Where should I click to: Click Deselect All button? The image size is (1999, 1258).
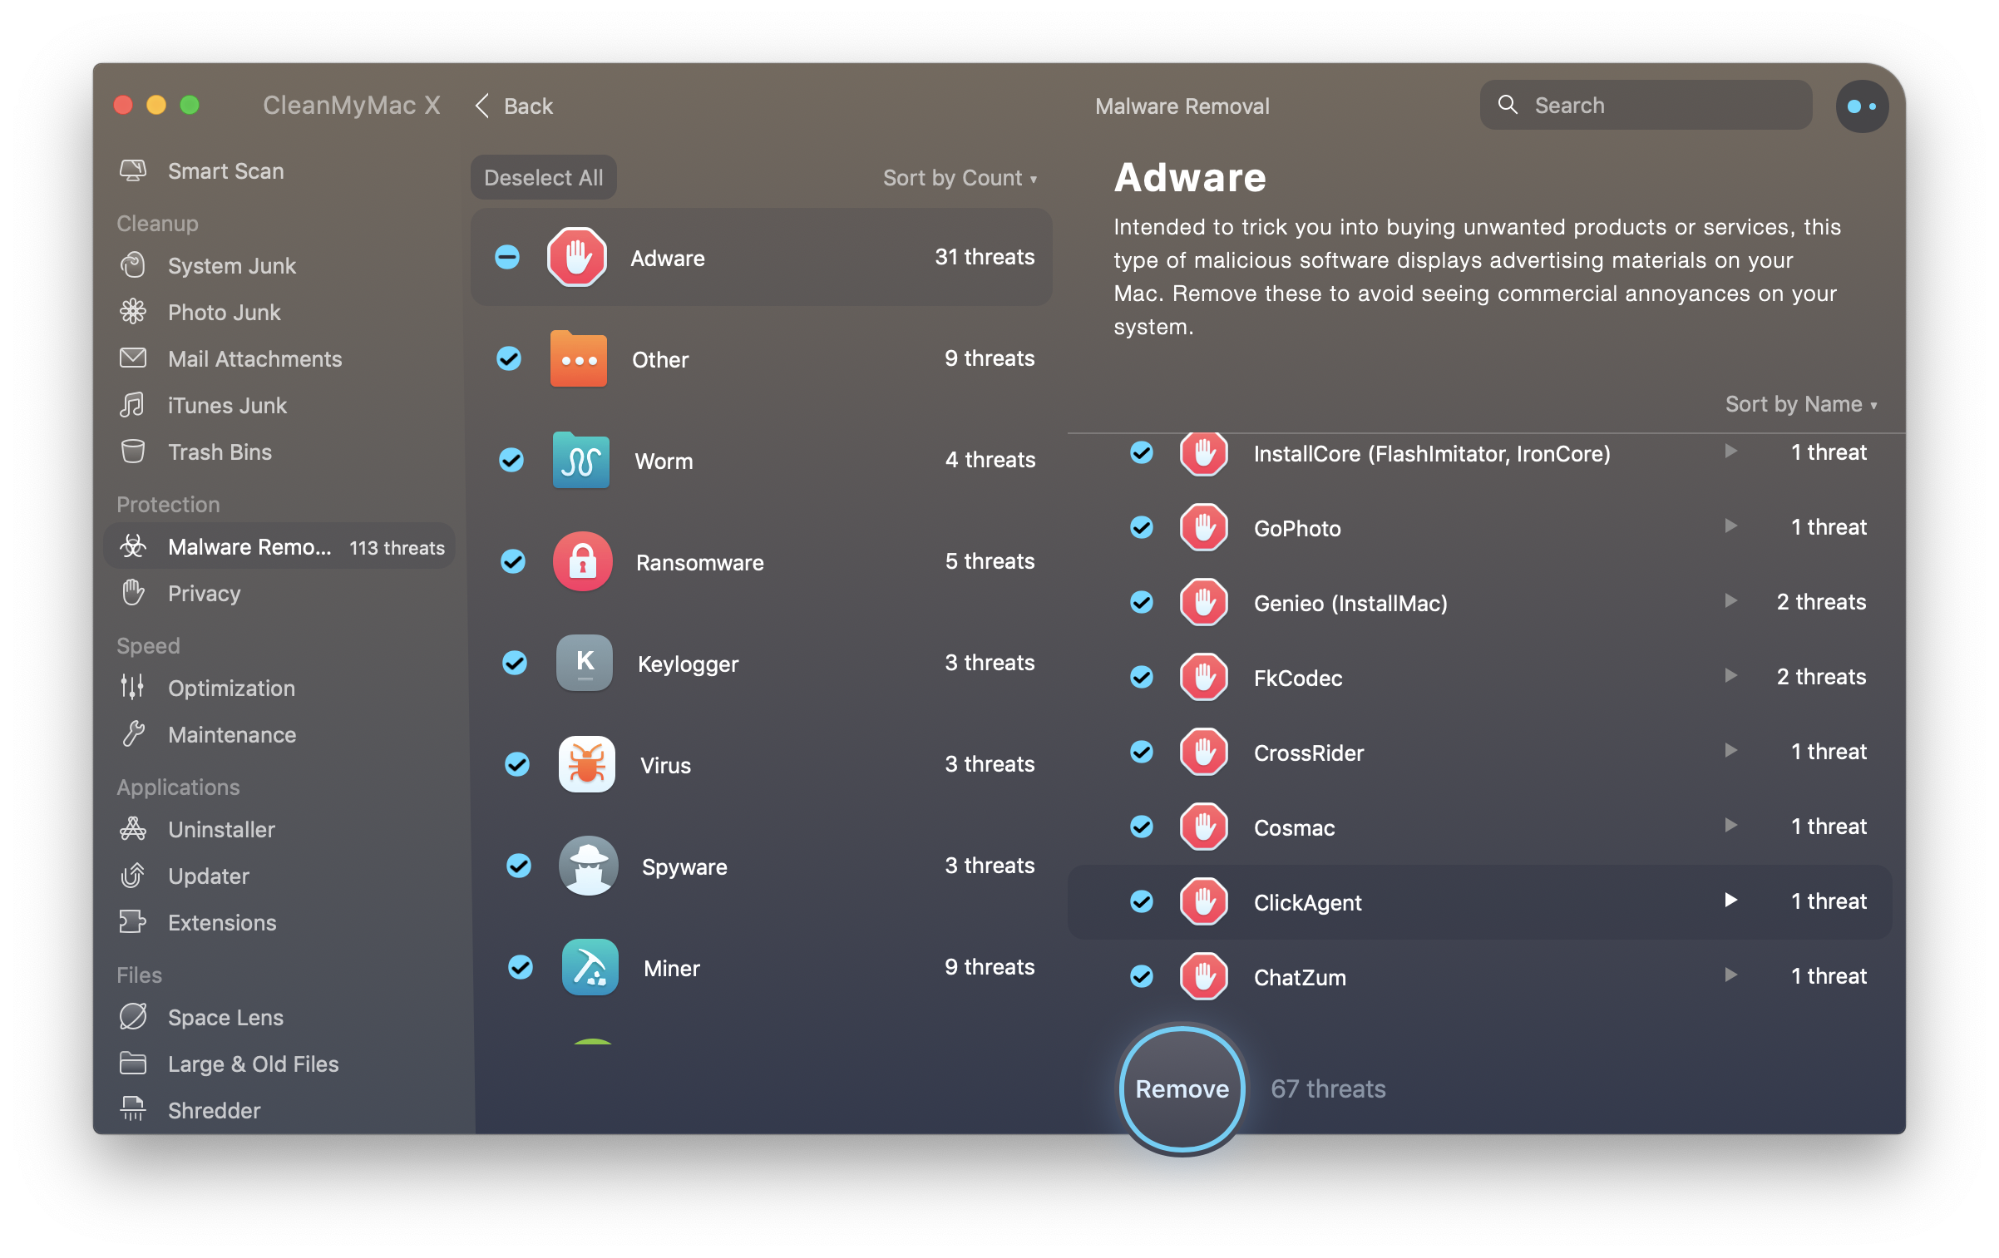click(x=543, y=178)
